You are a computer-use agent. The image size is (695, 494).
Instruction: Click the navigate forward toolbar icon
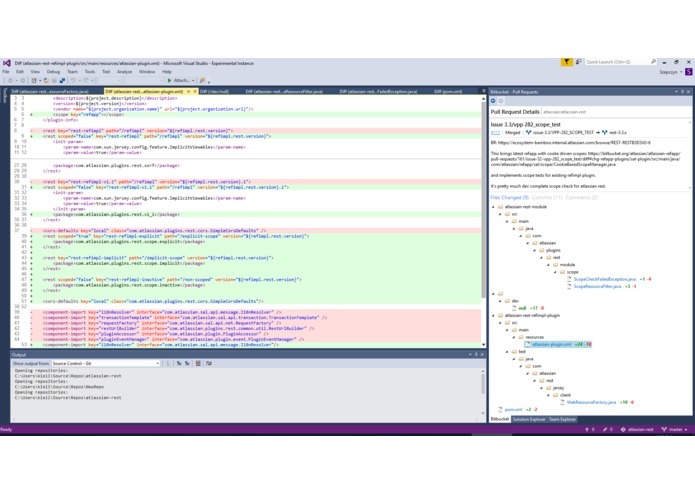23,81
